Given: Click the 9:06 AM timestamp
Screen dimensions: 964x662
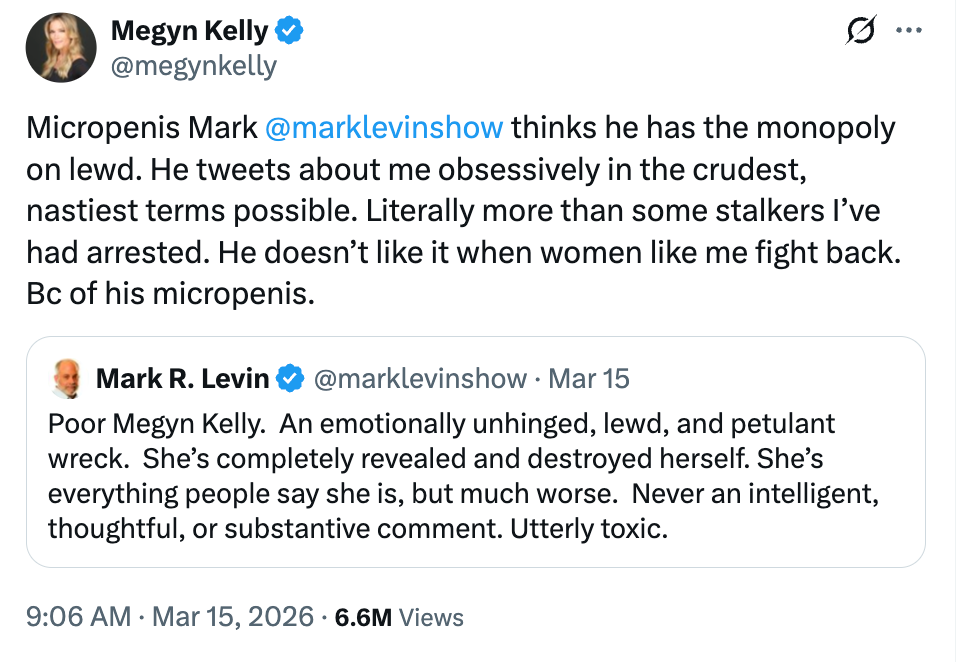Looking at the screenshot, I should [78, 617].
